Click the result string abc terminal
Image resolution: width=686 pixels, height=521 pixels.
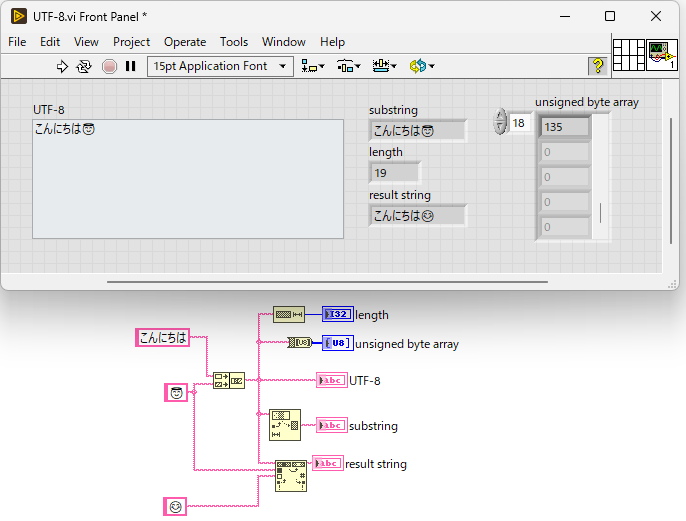328,463
